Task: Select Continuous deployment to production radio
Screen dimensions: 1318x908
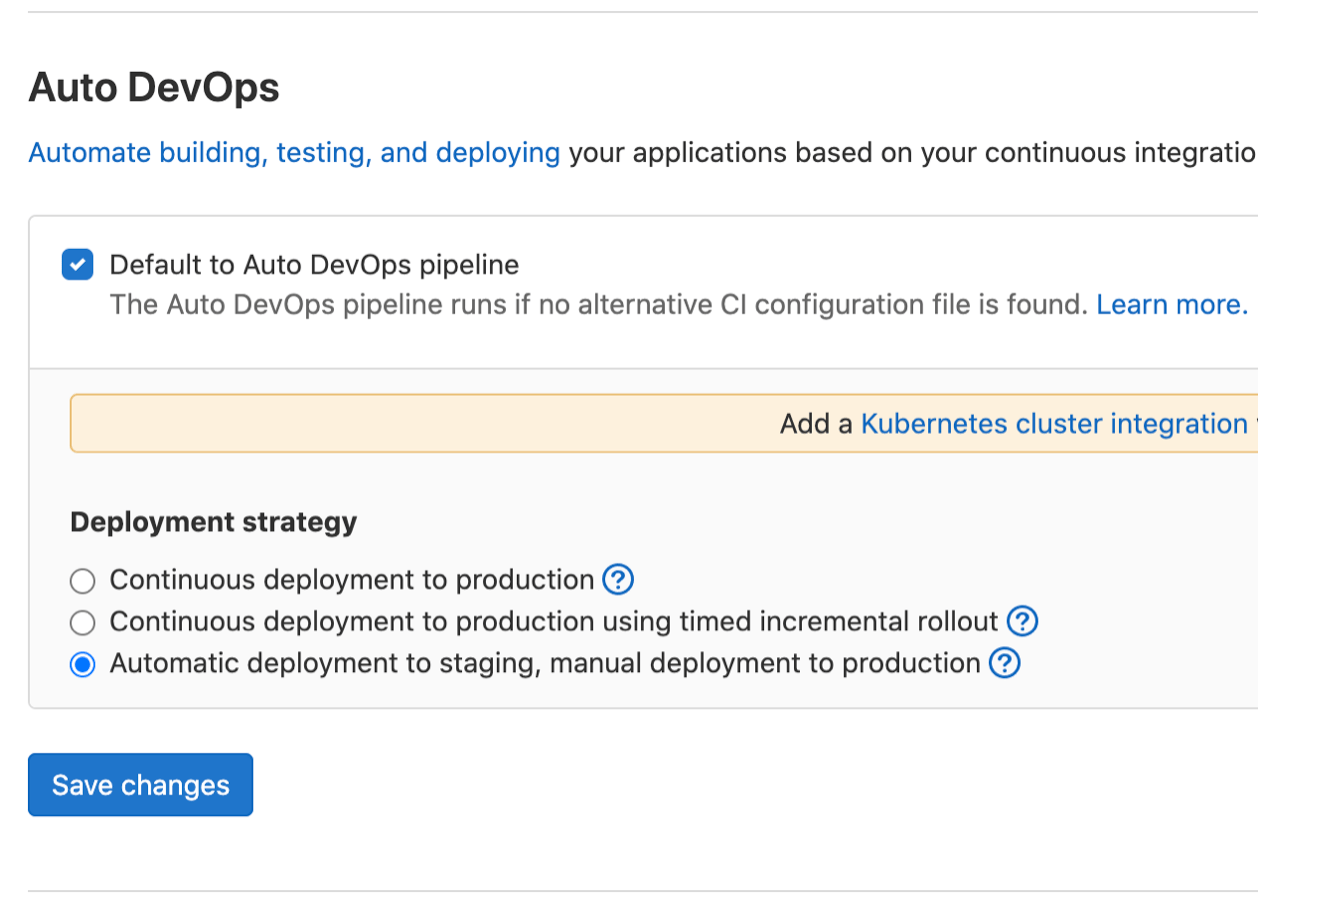Action: (x=82, y=581)
